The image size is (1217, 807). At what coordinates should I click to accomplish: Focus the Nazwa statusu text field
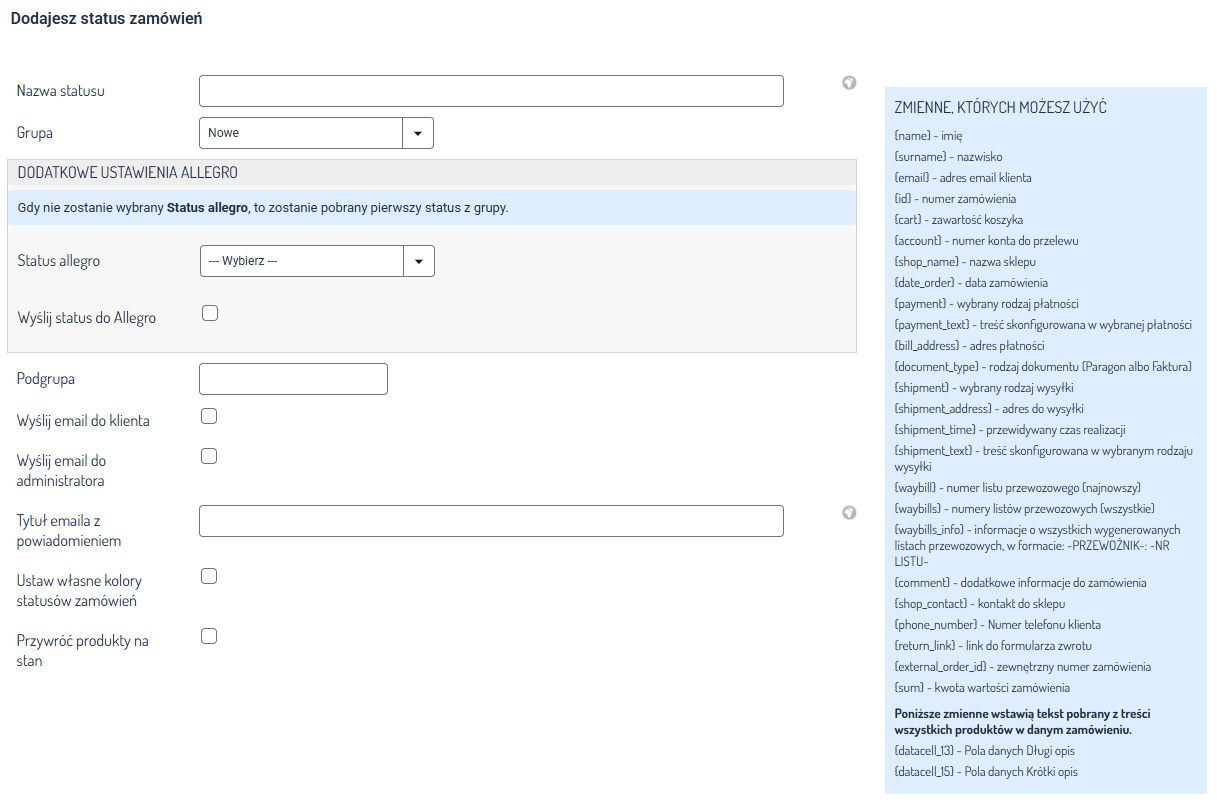click(x=491, y=91)
